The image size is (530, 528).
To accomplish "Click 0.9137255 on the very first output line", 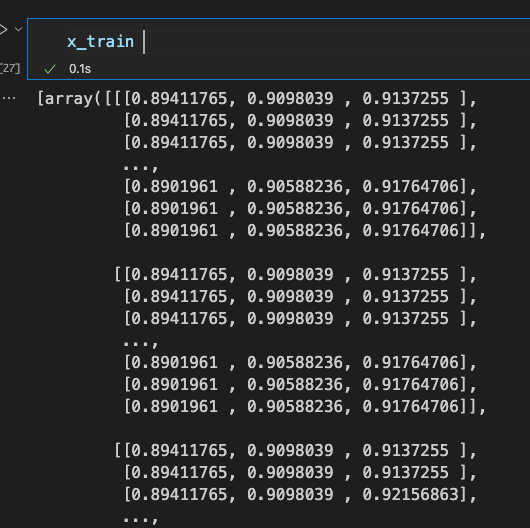I will (406, 99).
